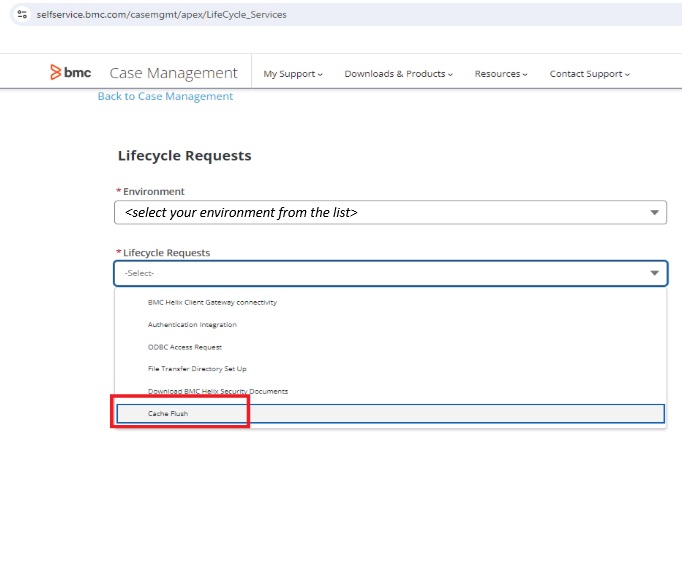Image resolution: width=682 pixels, height=568 pixels.
Task: Pick File Transfer Directory Set Up
Action: [x=197, y=369]
